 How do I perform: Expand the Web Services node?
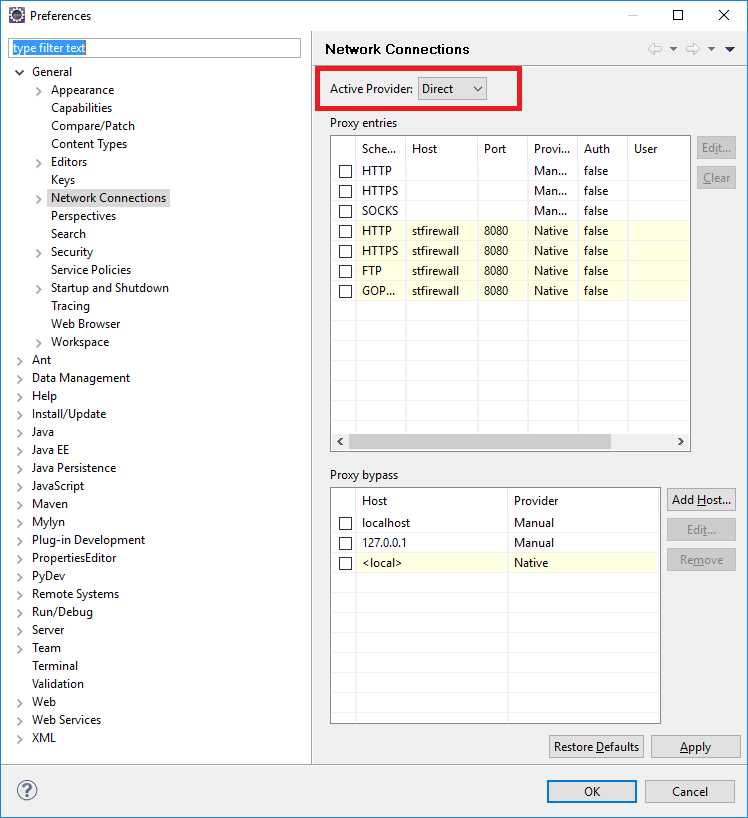[x=20, y=721]
